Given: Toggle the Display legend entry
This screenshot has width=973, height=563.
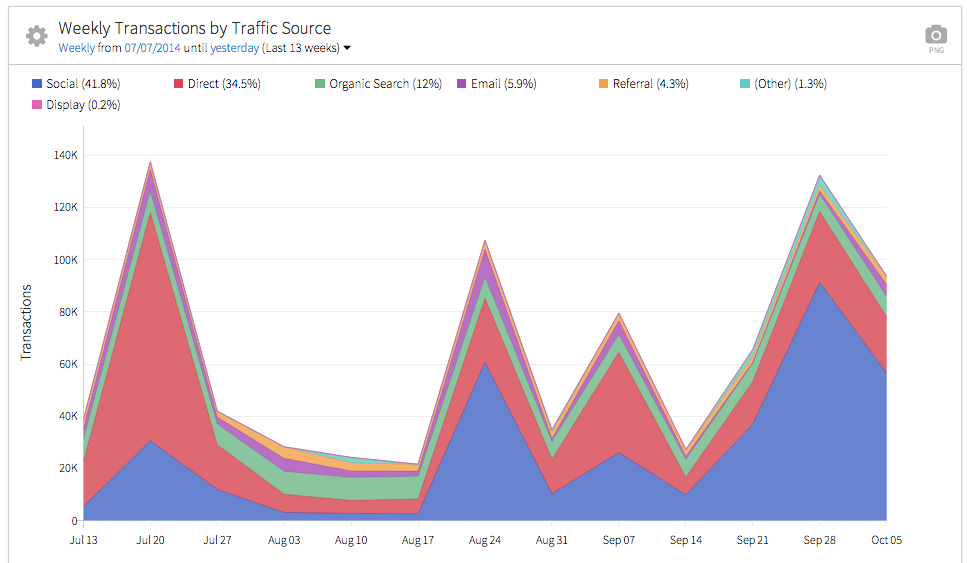Looking at the screenshot, I should (x=82, y=105).
